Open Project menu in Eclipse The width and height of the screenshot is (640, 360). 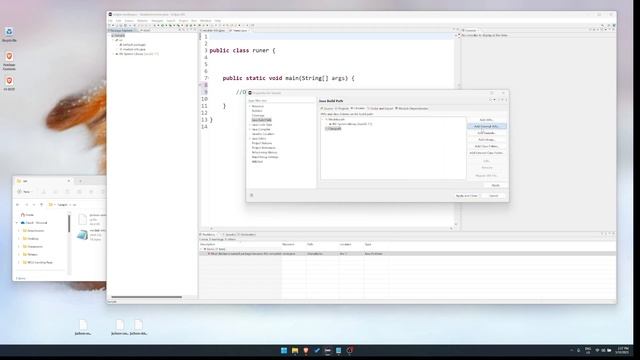pos(184,20)
